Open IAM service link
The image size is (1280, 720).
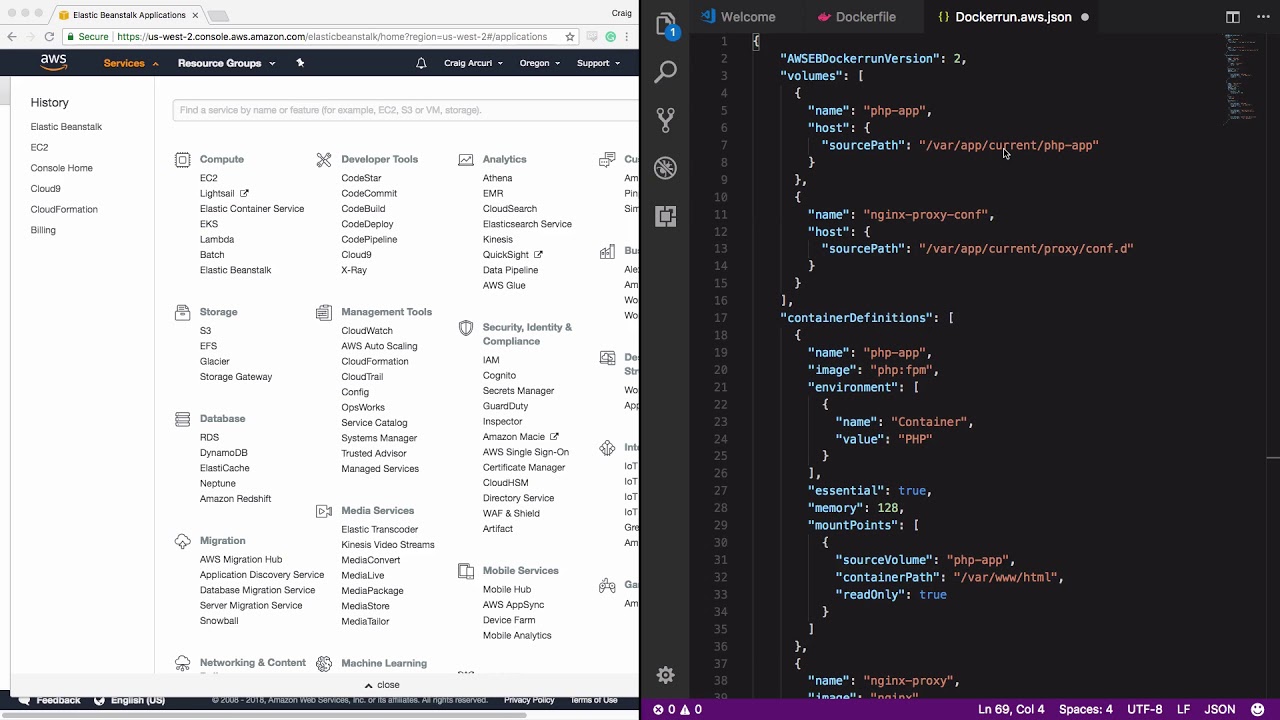pyautogui.click(x=491, y=360)
